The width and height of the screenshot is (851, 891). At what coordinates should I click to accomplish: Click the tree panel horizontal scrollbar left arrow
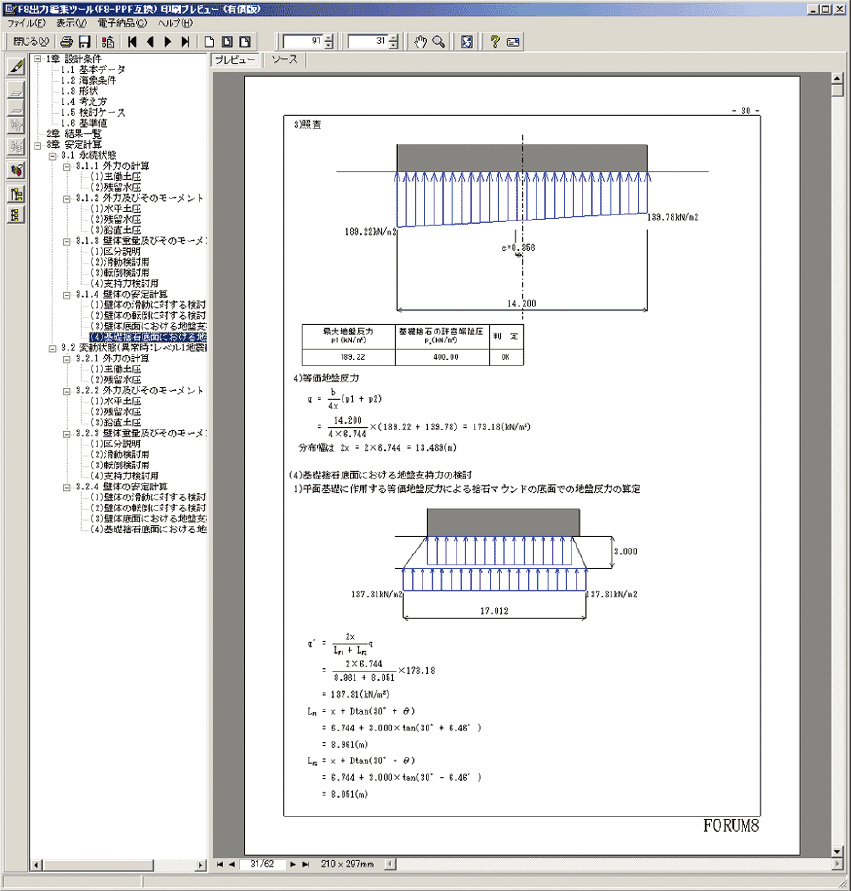[x=36, y=865]
